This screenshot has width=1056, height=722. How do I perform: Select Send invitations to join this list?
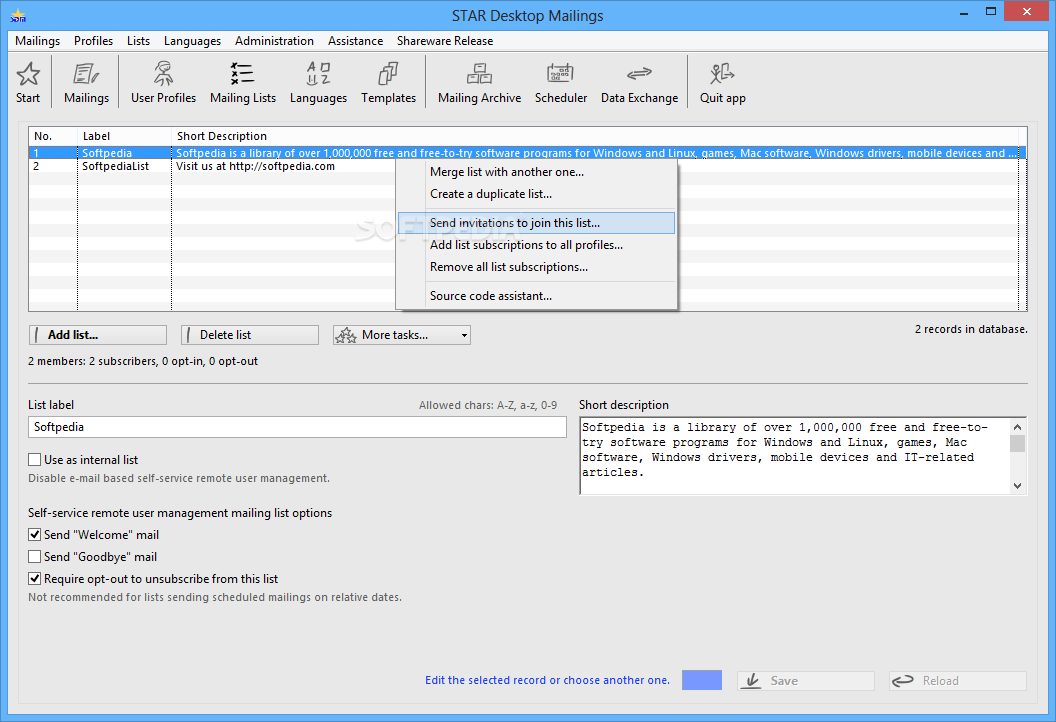pyautogui.click(x=536, y=223)
